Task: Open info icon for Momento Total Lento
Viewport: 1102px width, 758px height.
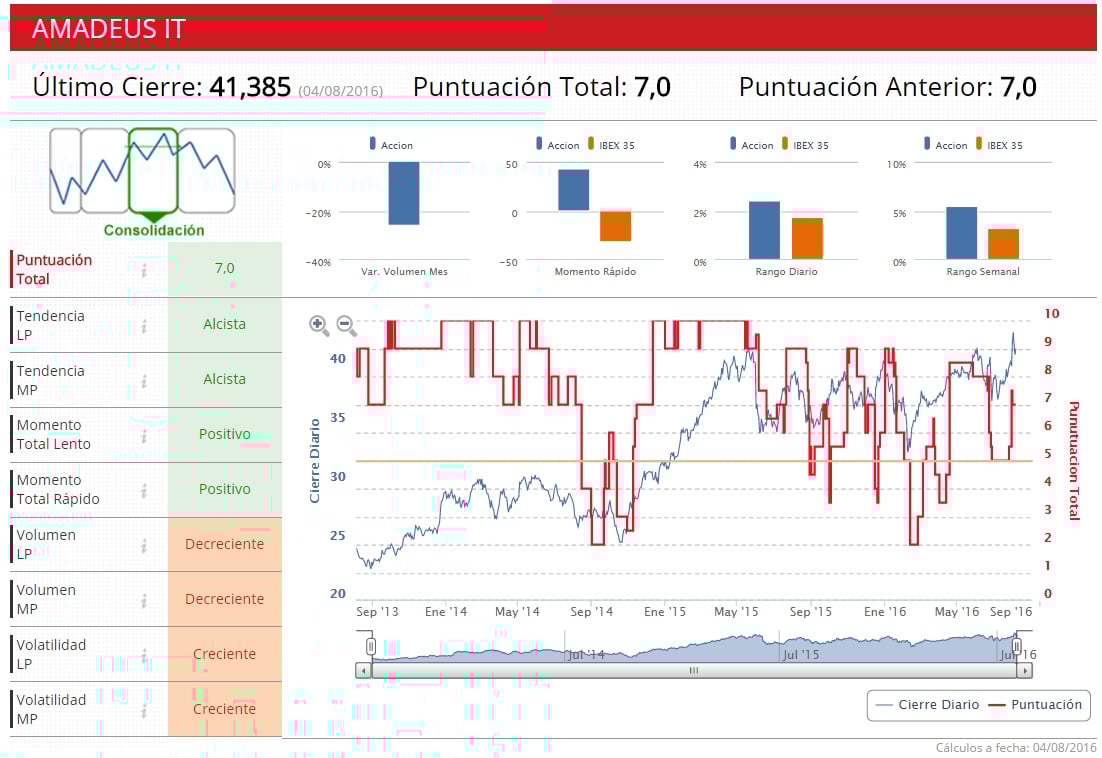Action: tap(144, 436)
